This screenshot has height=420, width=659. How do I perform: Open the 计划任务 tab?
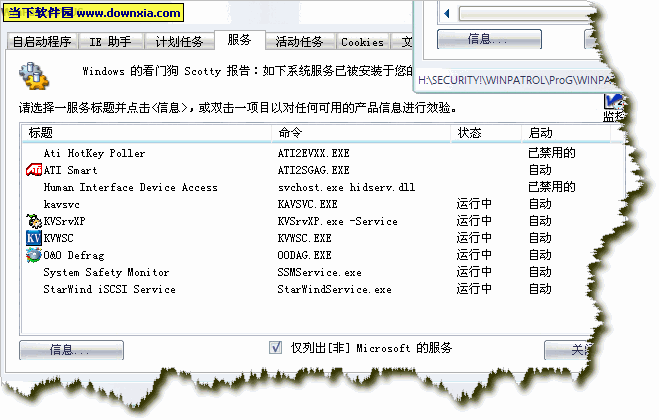(179, 42)
